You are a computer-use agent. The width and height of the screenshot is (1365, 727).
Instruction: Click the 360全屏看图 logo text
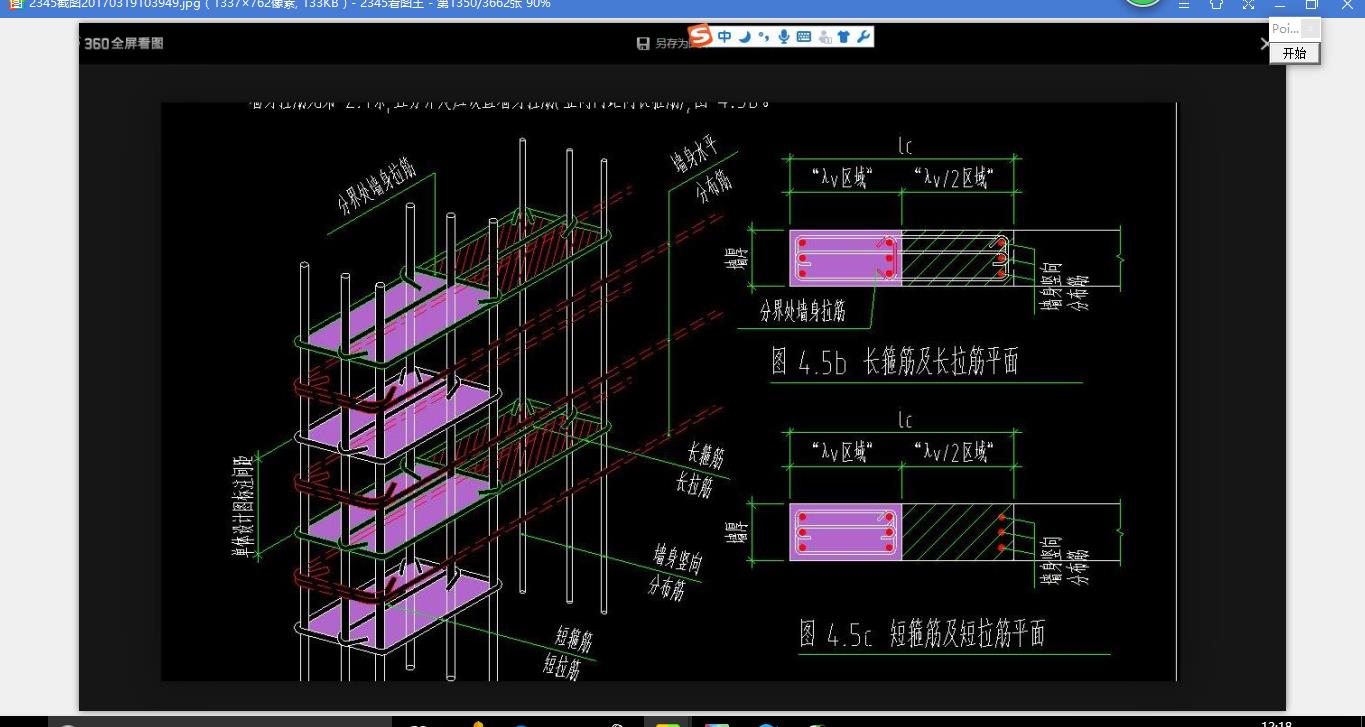coord(123,43)
